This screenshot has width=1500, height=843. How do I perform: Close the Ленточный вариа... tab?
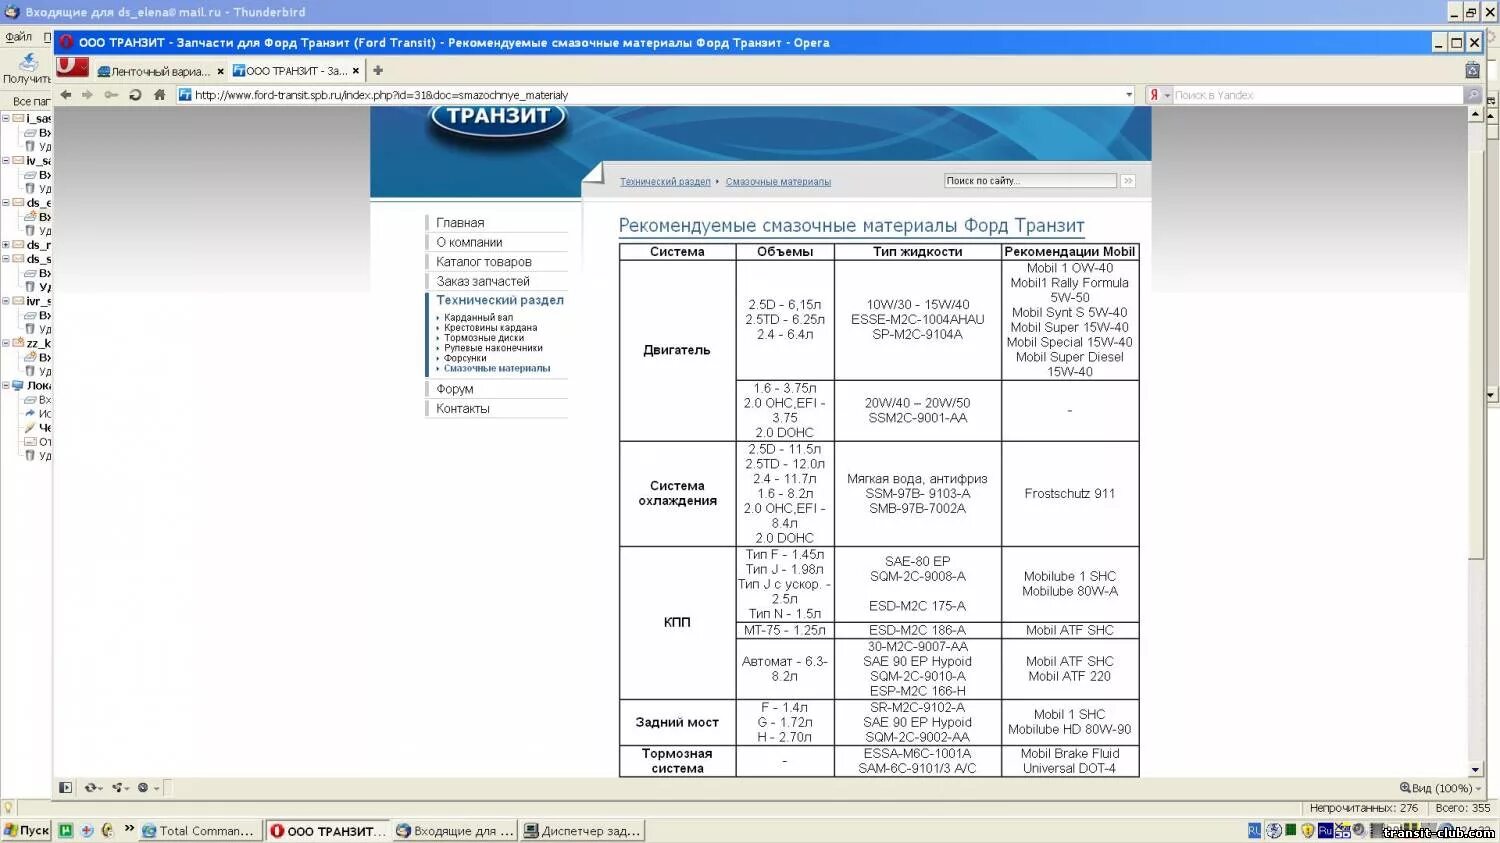coord(220,72)
